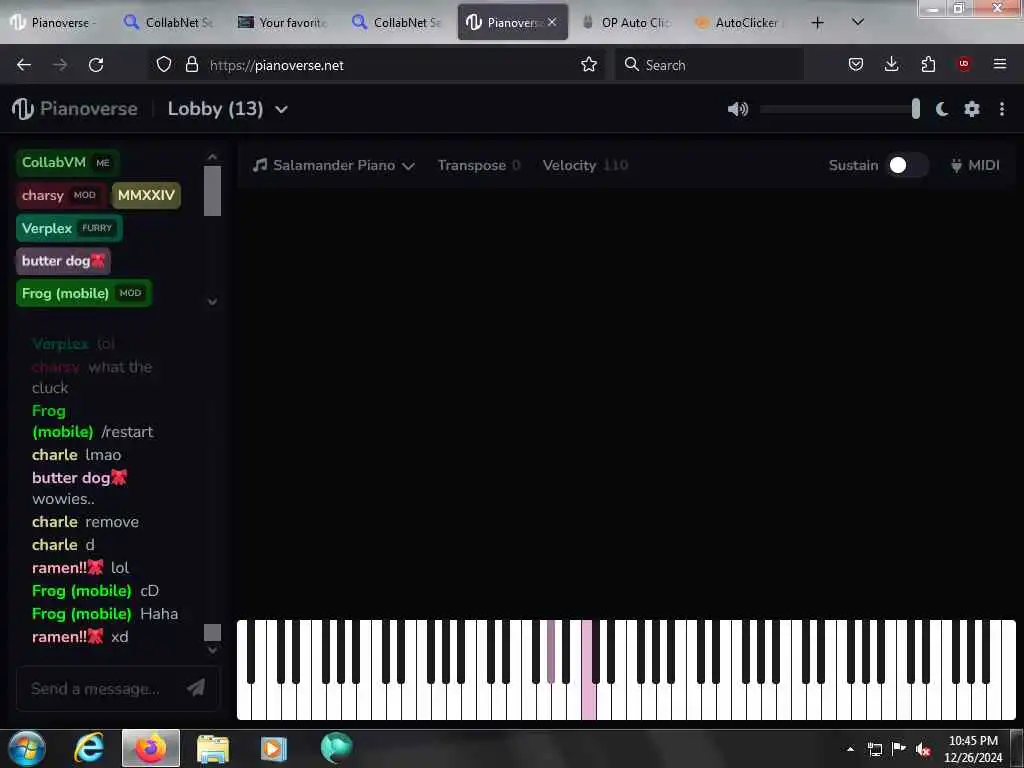The height and width of the screenshot is (768, 1024).
Task: Click the uBlock Origin icon
Action: pyautogui.click(x=964, y=64)
